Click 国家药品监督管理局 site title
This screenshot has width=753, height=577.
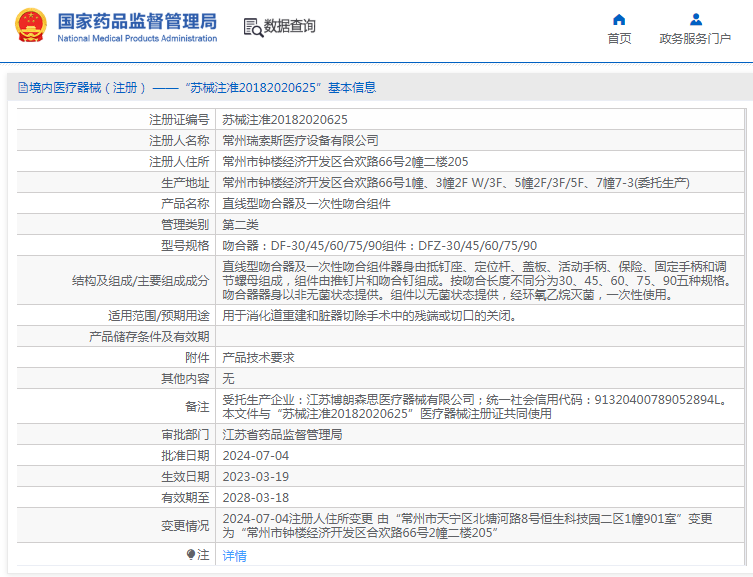[137, 22]
